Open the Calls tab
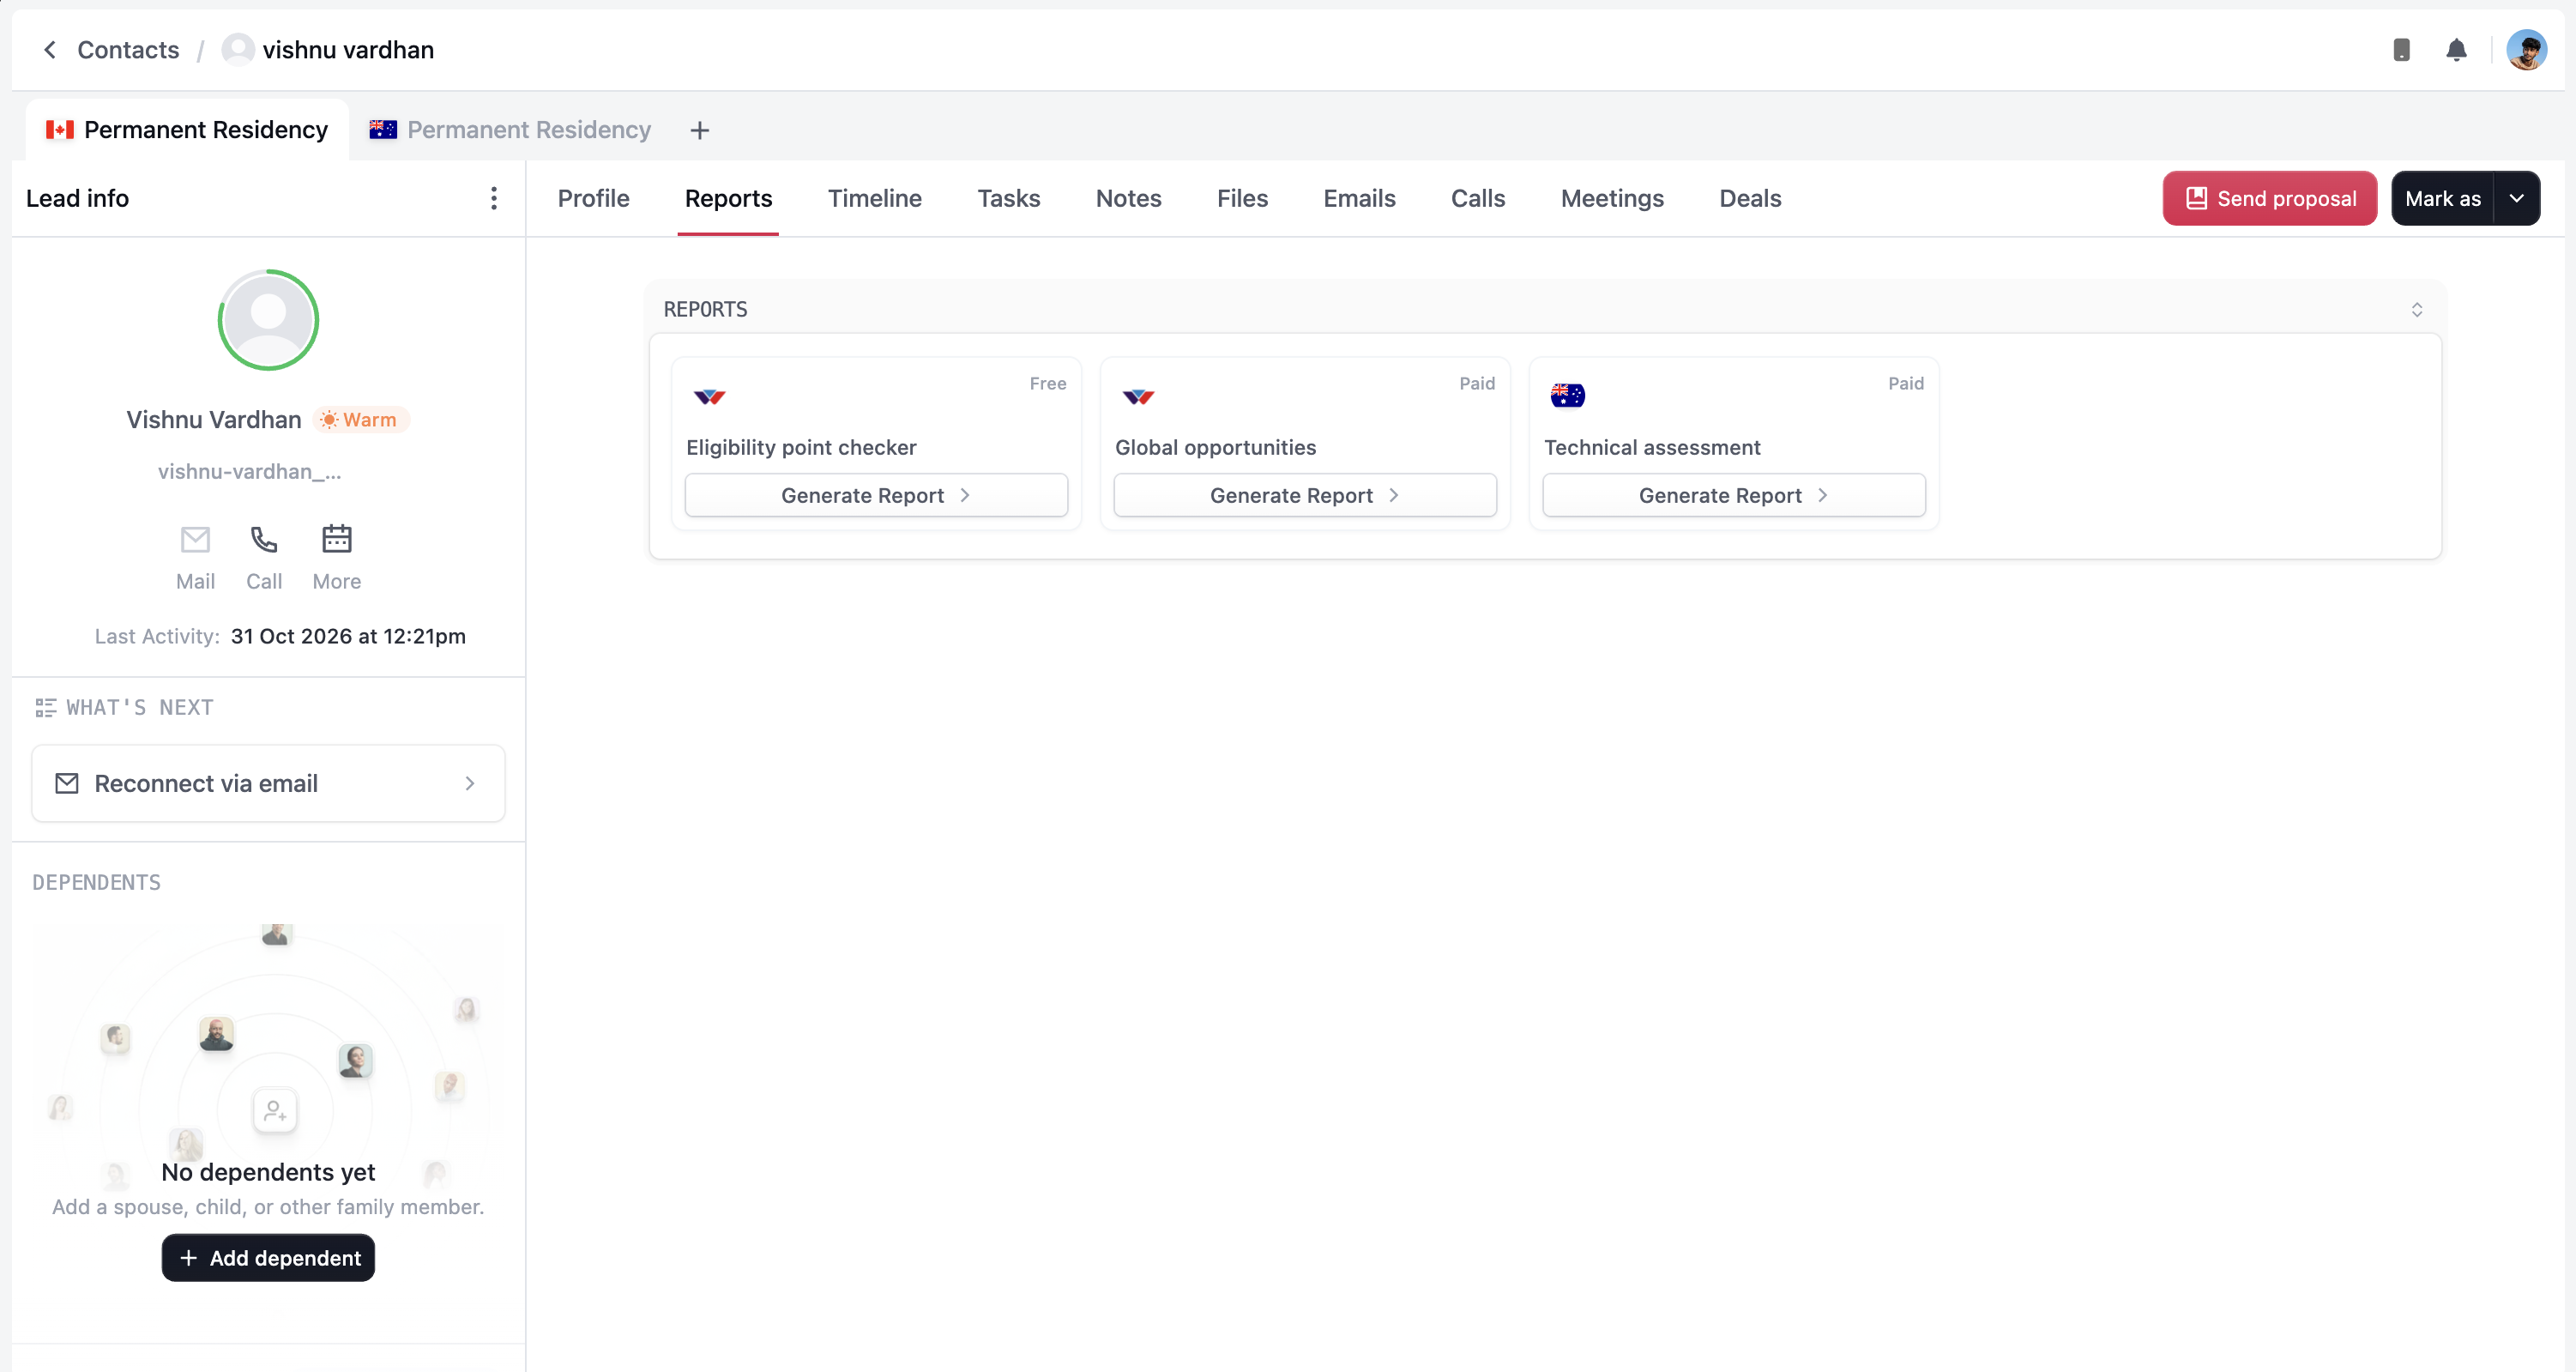This screenshot has width=2576, height=1372. point(1478,198)
